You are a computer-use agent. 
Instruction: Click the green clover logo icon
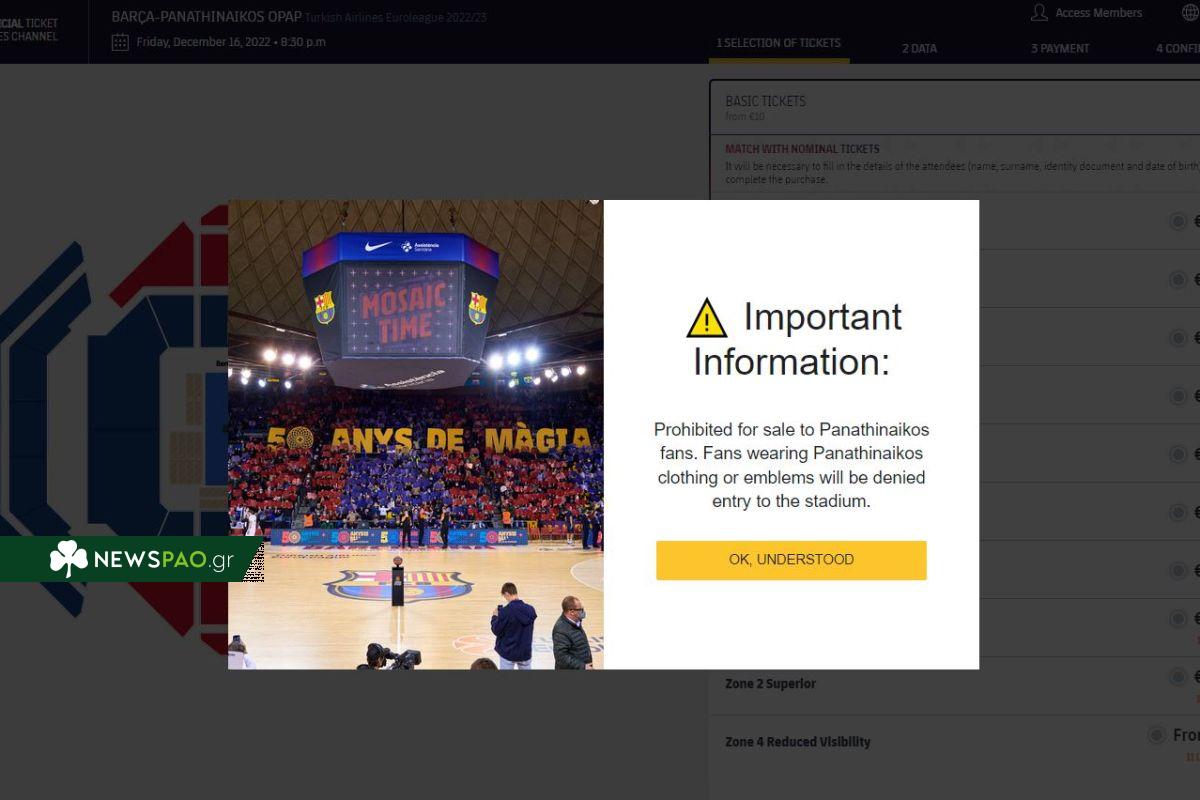click(x=69, y=559)
